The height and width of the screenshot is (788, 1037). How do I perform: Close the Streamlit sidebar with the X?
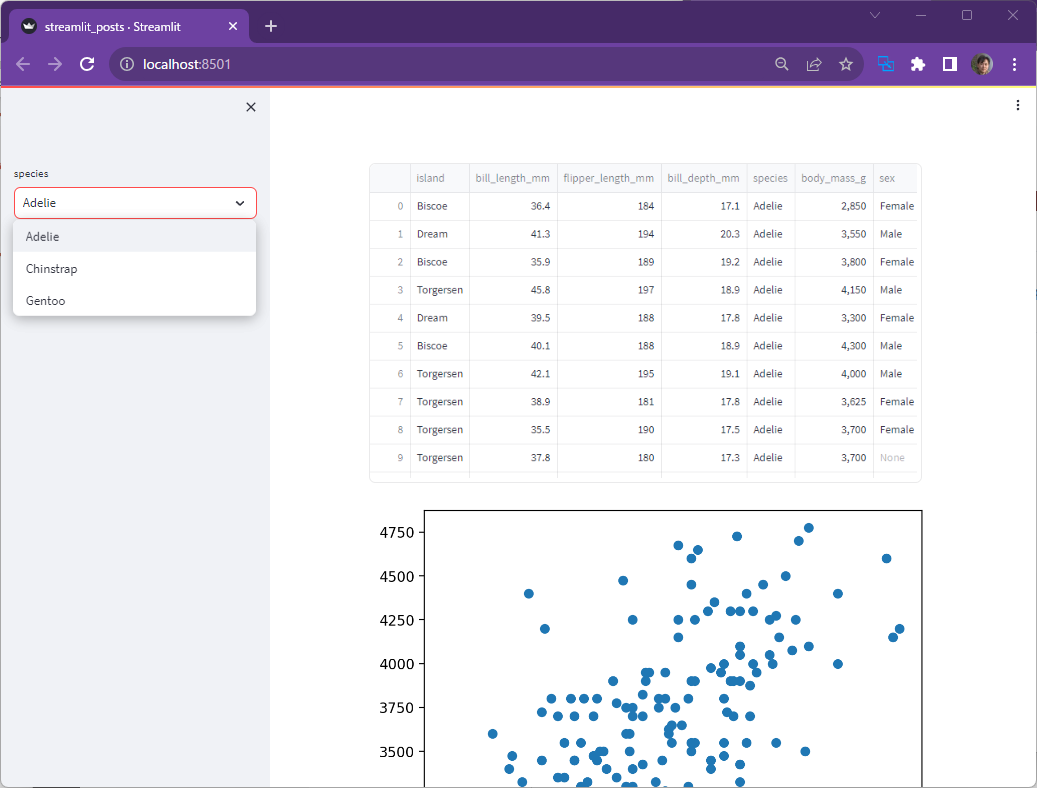point(250,107)
